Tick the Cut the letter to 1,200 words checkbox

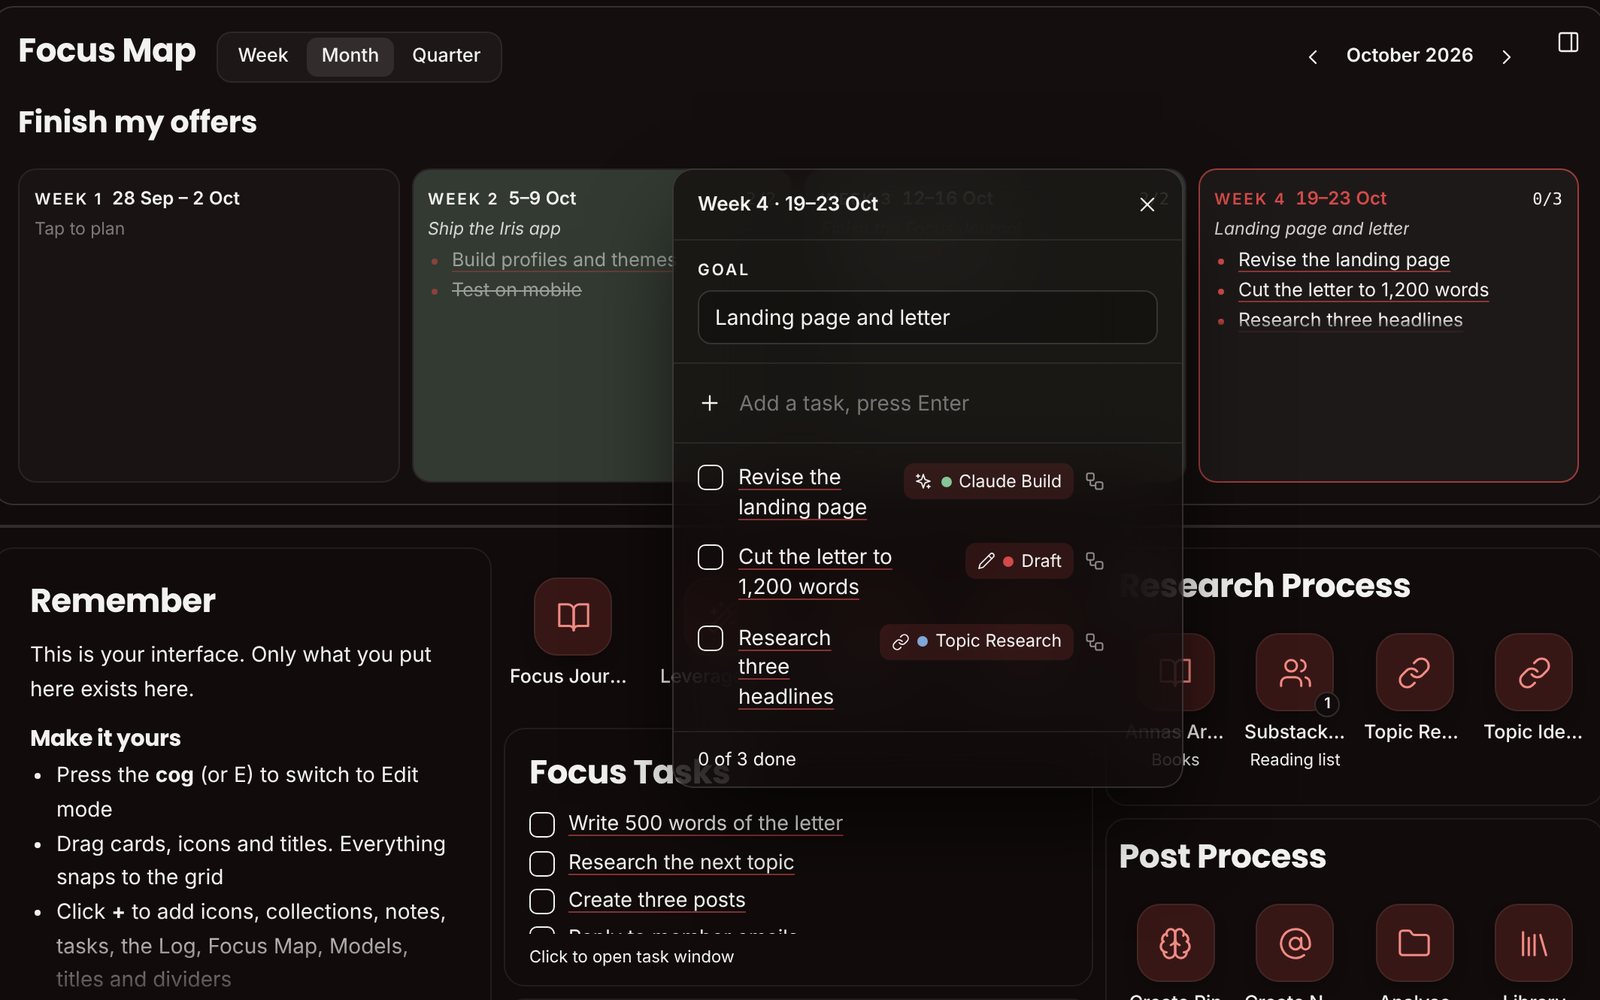[710, 557]
